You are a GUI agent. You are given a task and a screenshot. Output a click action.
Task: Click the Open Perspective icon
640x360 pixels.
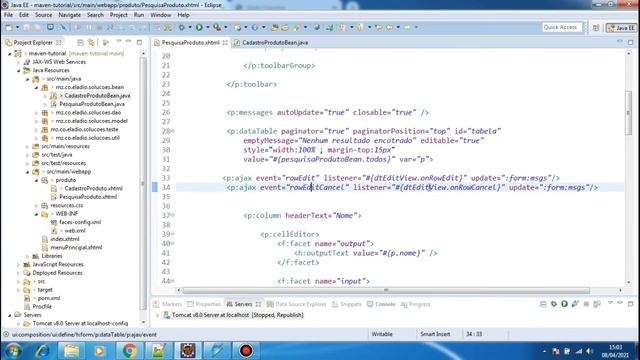596,28
